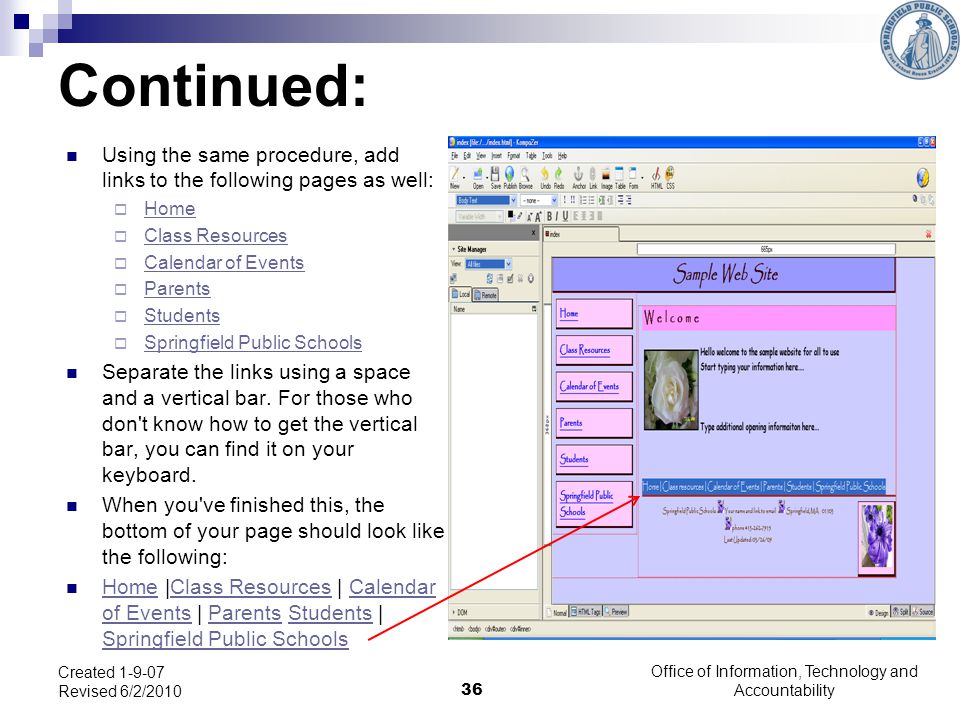Image resolution: width=960 pixels, height=720 pixels.
Task: Click the Class Resources link in slide list
Action: tap(216, 236)
